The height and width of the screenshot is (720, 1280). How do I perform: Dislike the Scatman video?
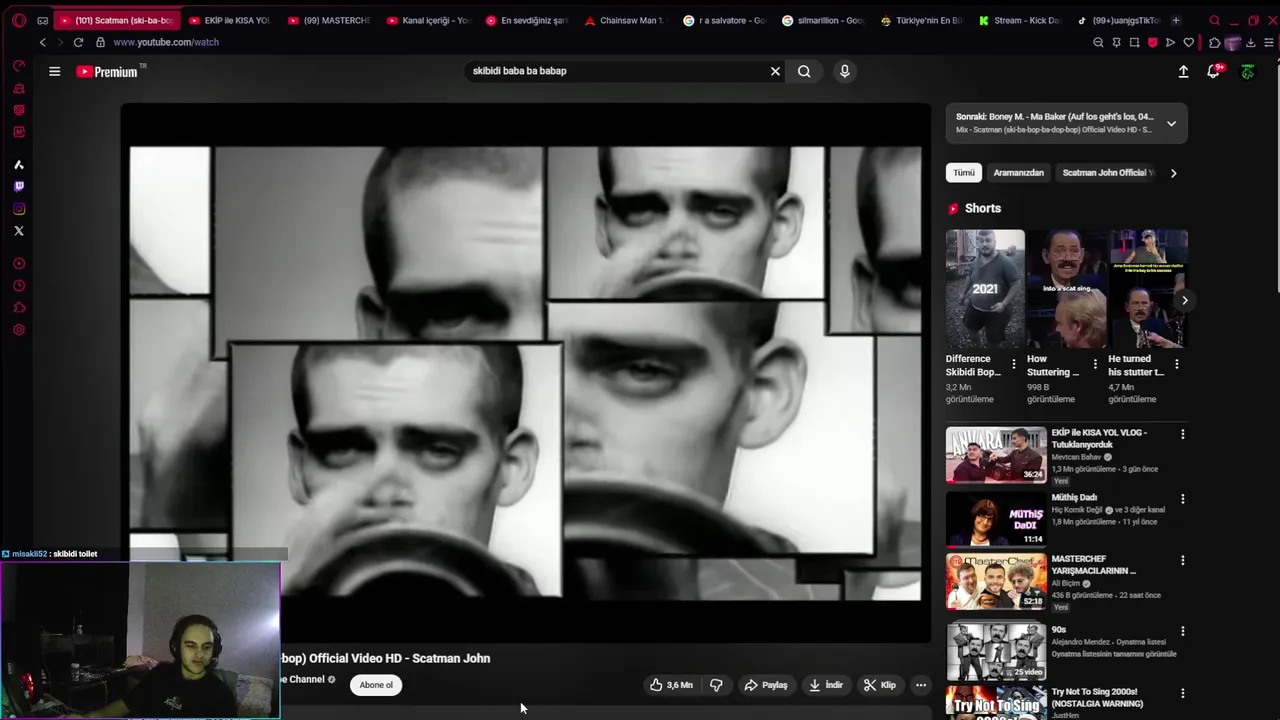[x=716, y=685]
